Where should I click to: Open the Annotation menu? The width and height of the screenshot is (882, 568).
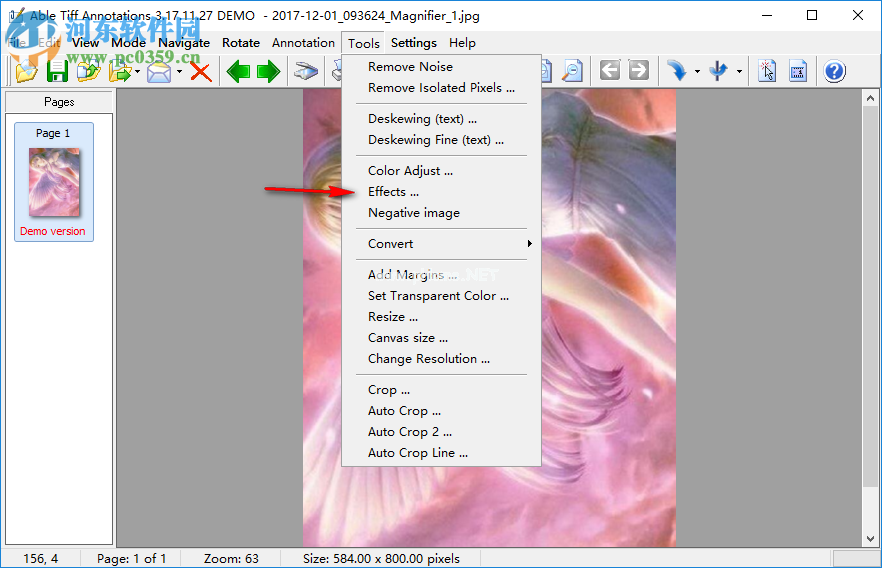point(303,43)
